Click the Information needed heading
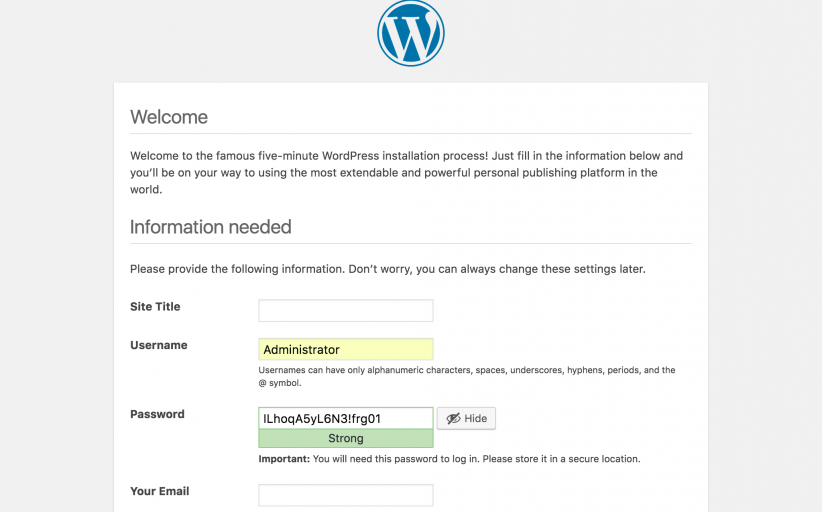Viewport: 822px width, 512px height. 210,227
